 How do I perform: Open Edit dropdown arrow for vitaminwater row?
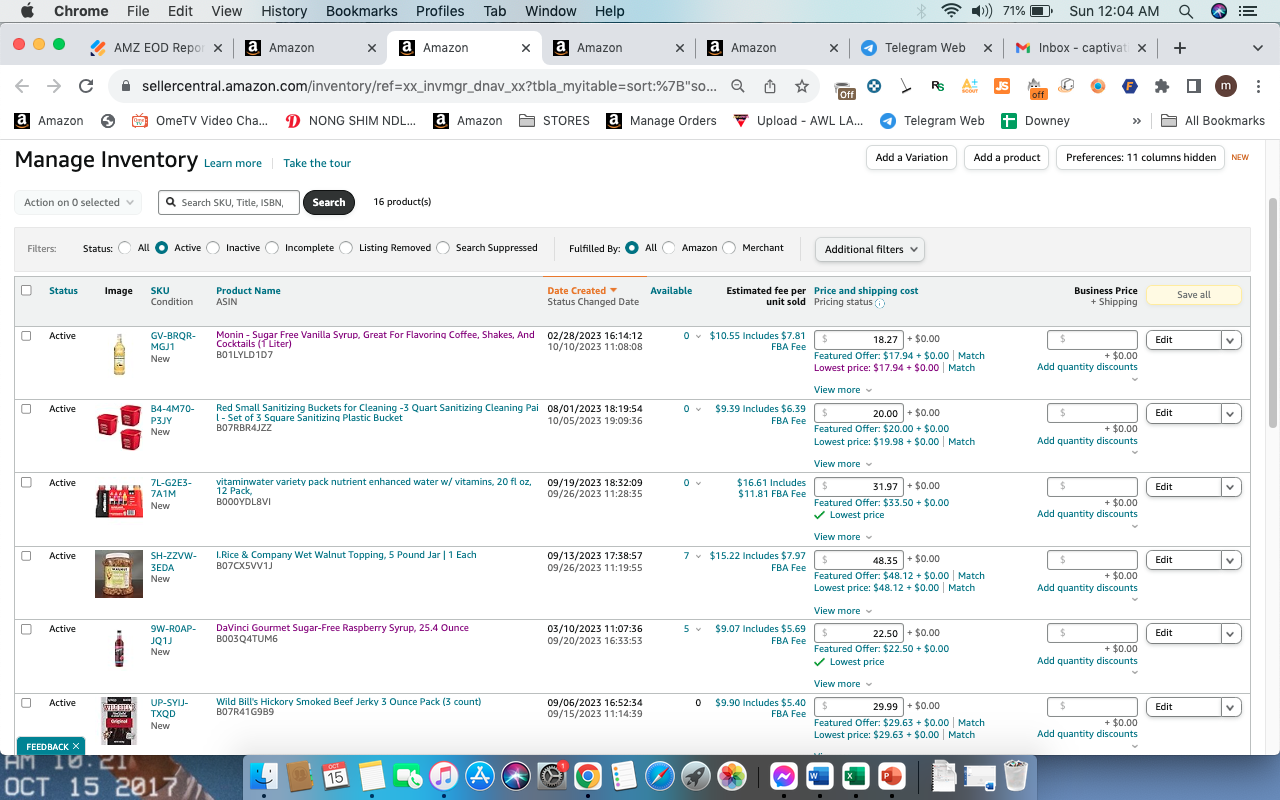click(1231, 487)
